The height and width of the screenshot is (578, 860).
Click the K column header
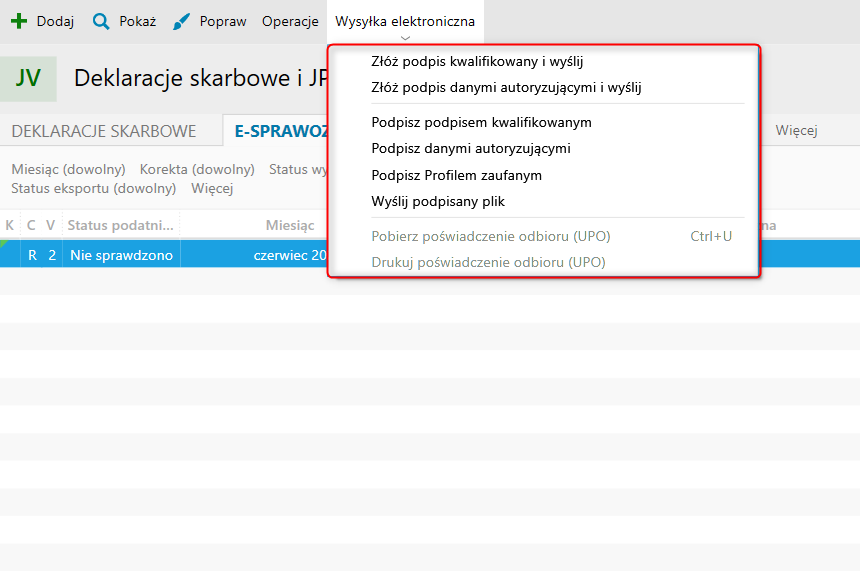click(x=9, y=225)
